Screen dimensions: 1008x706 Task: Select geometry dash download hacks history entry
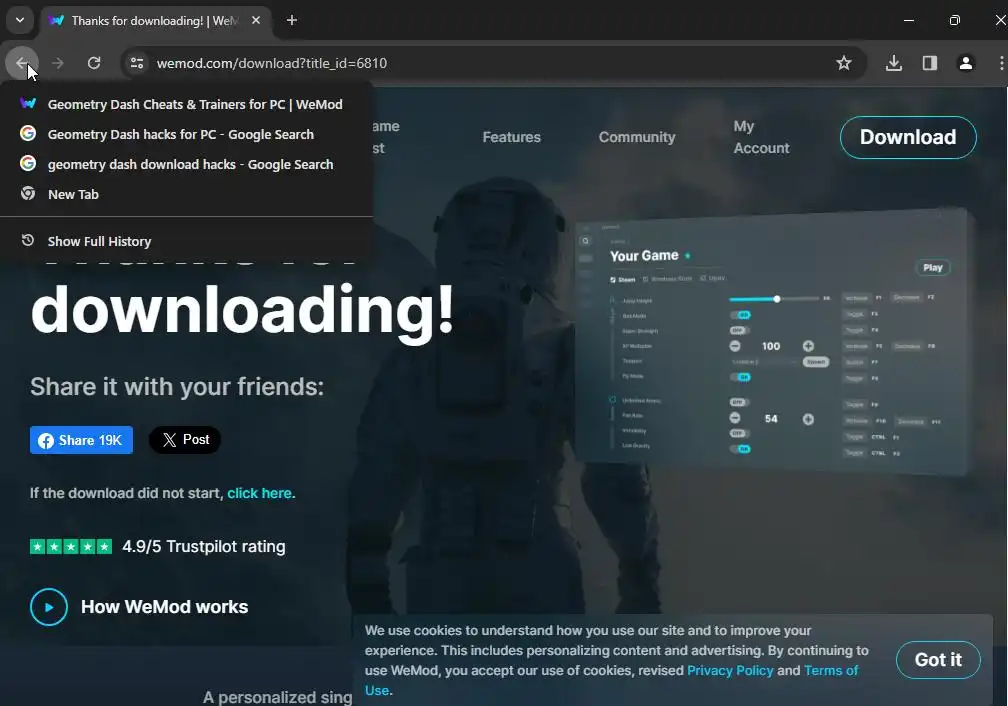click(x=186, y=165)
